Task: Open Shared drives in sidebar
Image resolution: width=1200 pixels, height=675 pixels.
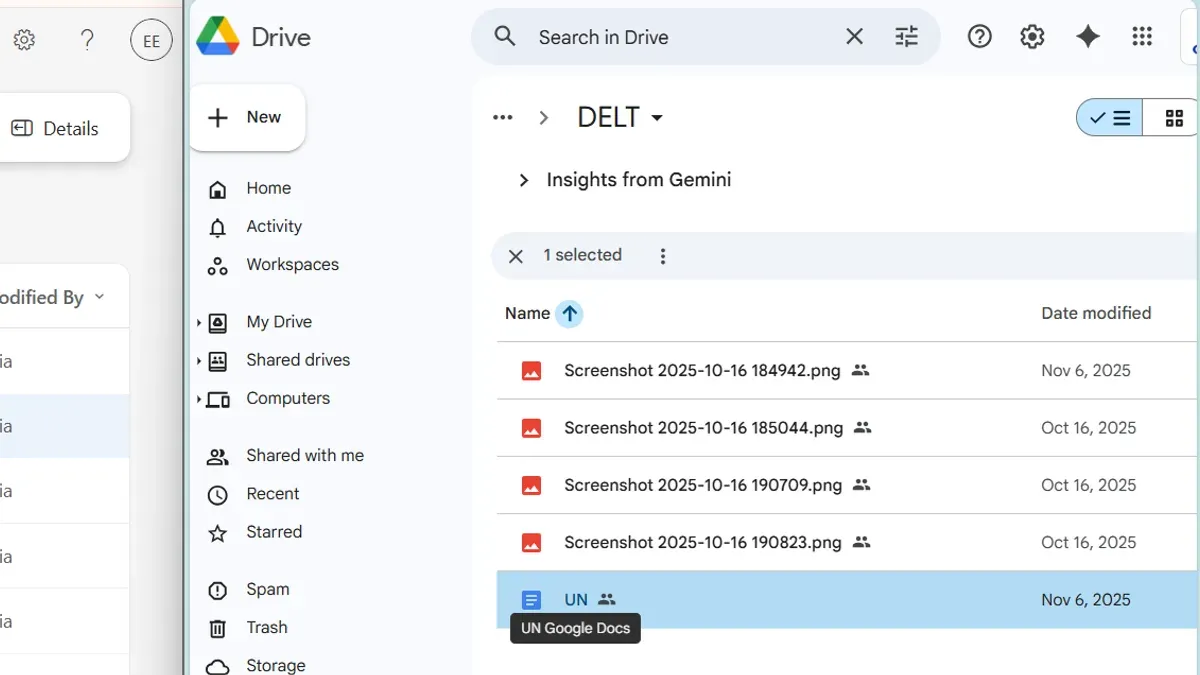Action: [x=298, y=360]
